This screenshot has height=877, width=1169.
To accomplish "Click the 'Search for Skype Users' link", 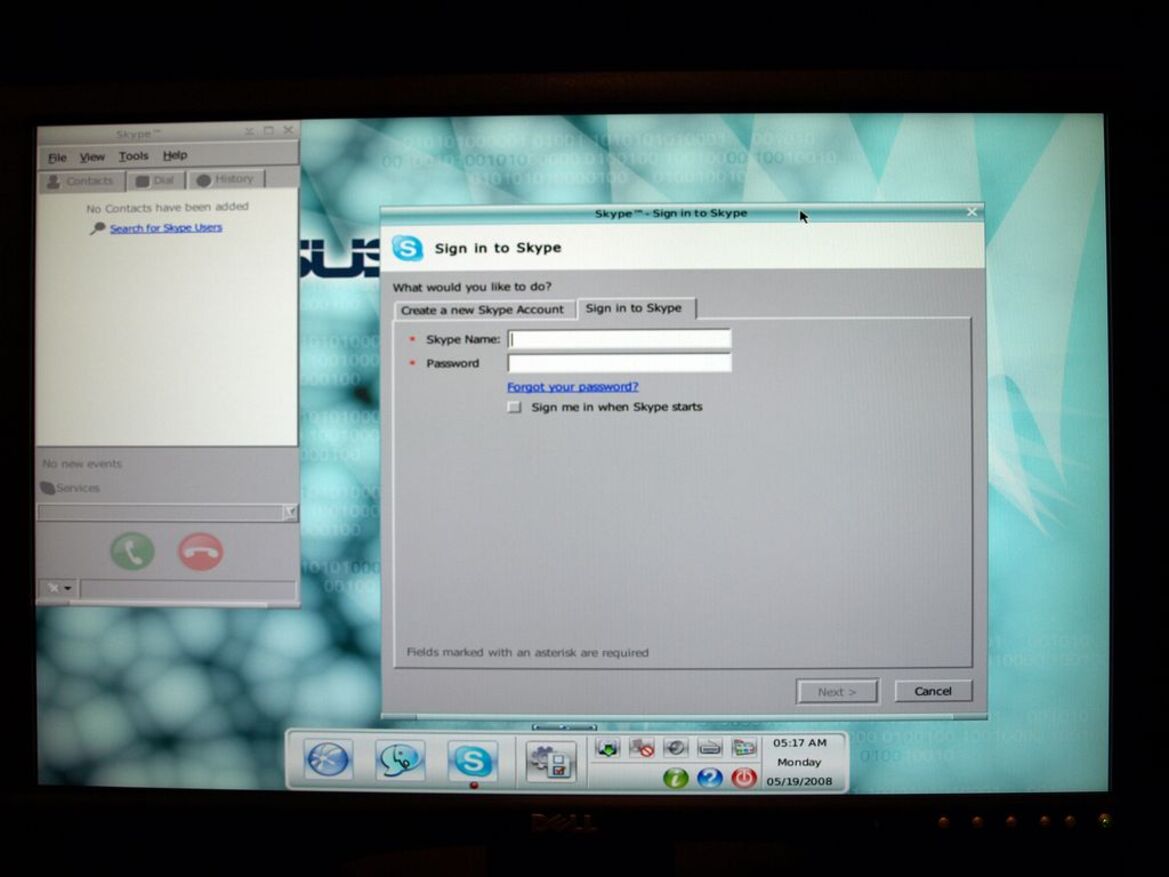I will click(x=166, y=227).
